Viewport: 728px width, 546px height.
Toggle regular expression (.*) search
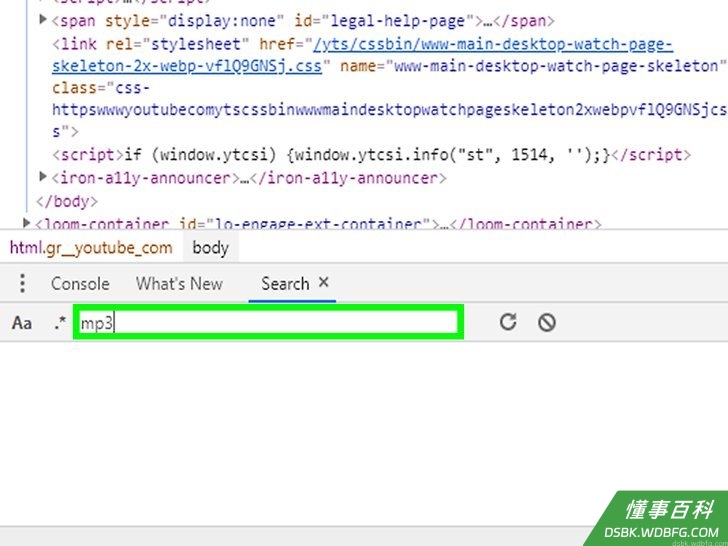pyautogui.click(x=59, y=322)
